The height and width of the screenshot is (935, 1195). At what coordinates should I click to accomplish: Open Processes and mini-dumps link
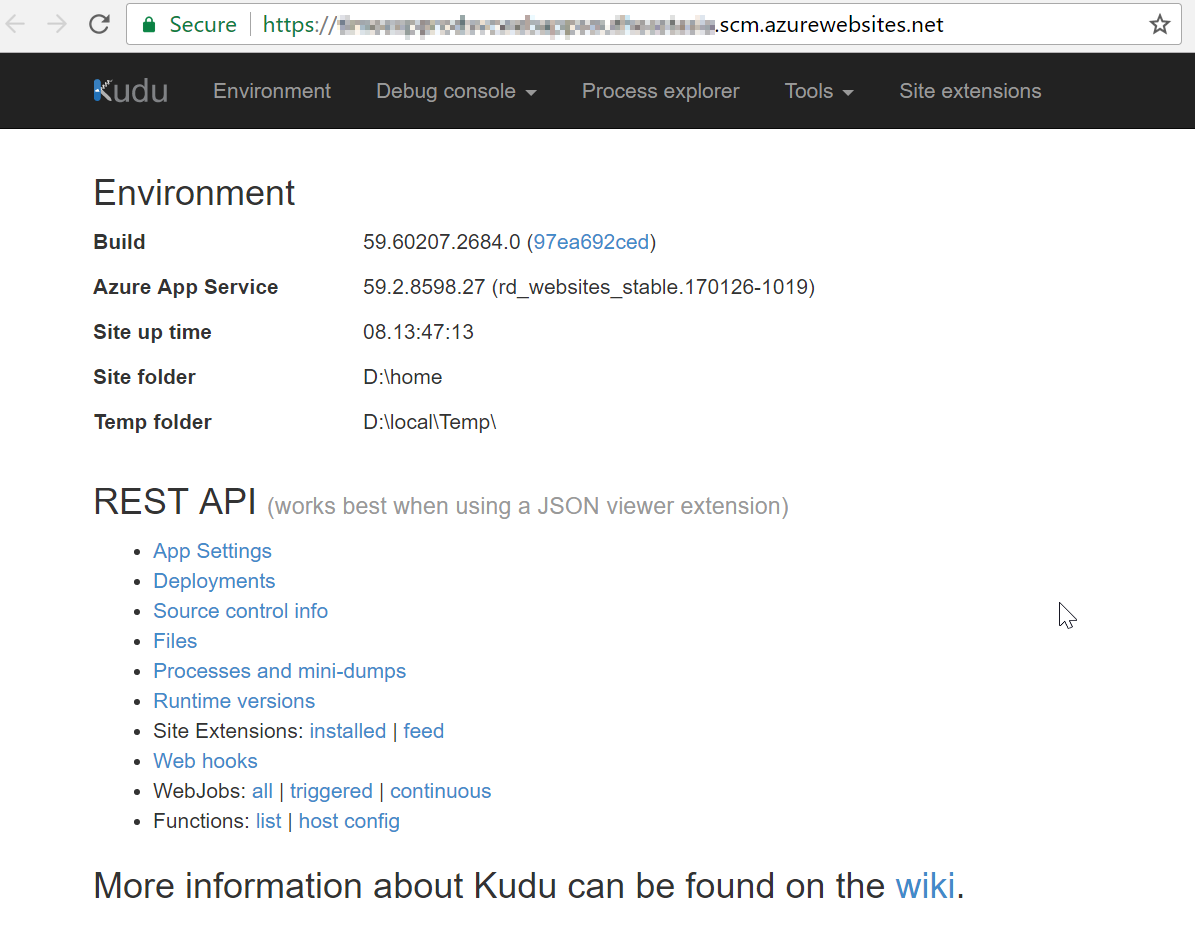tap(280, 671)
